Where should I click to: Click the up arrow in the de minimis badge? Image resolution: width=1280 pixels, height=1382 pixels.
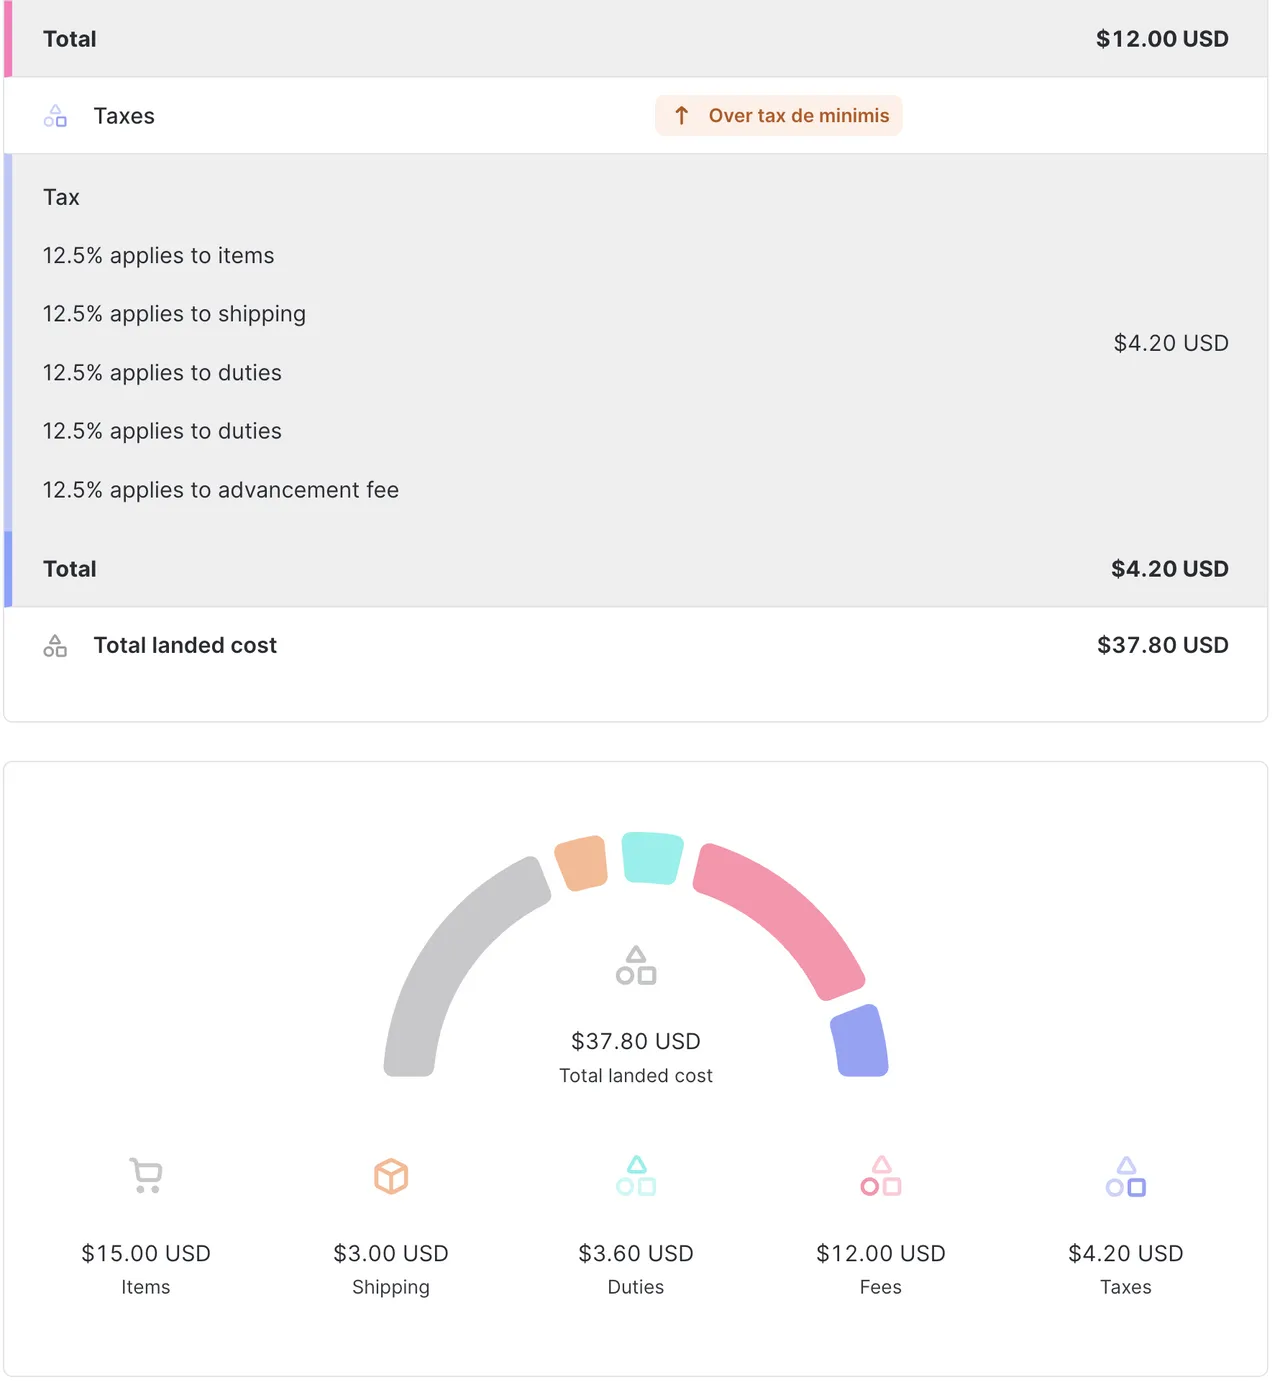682,115
